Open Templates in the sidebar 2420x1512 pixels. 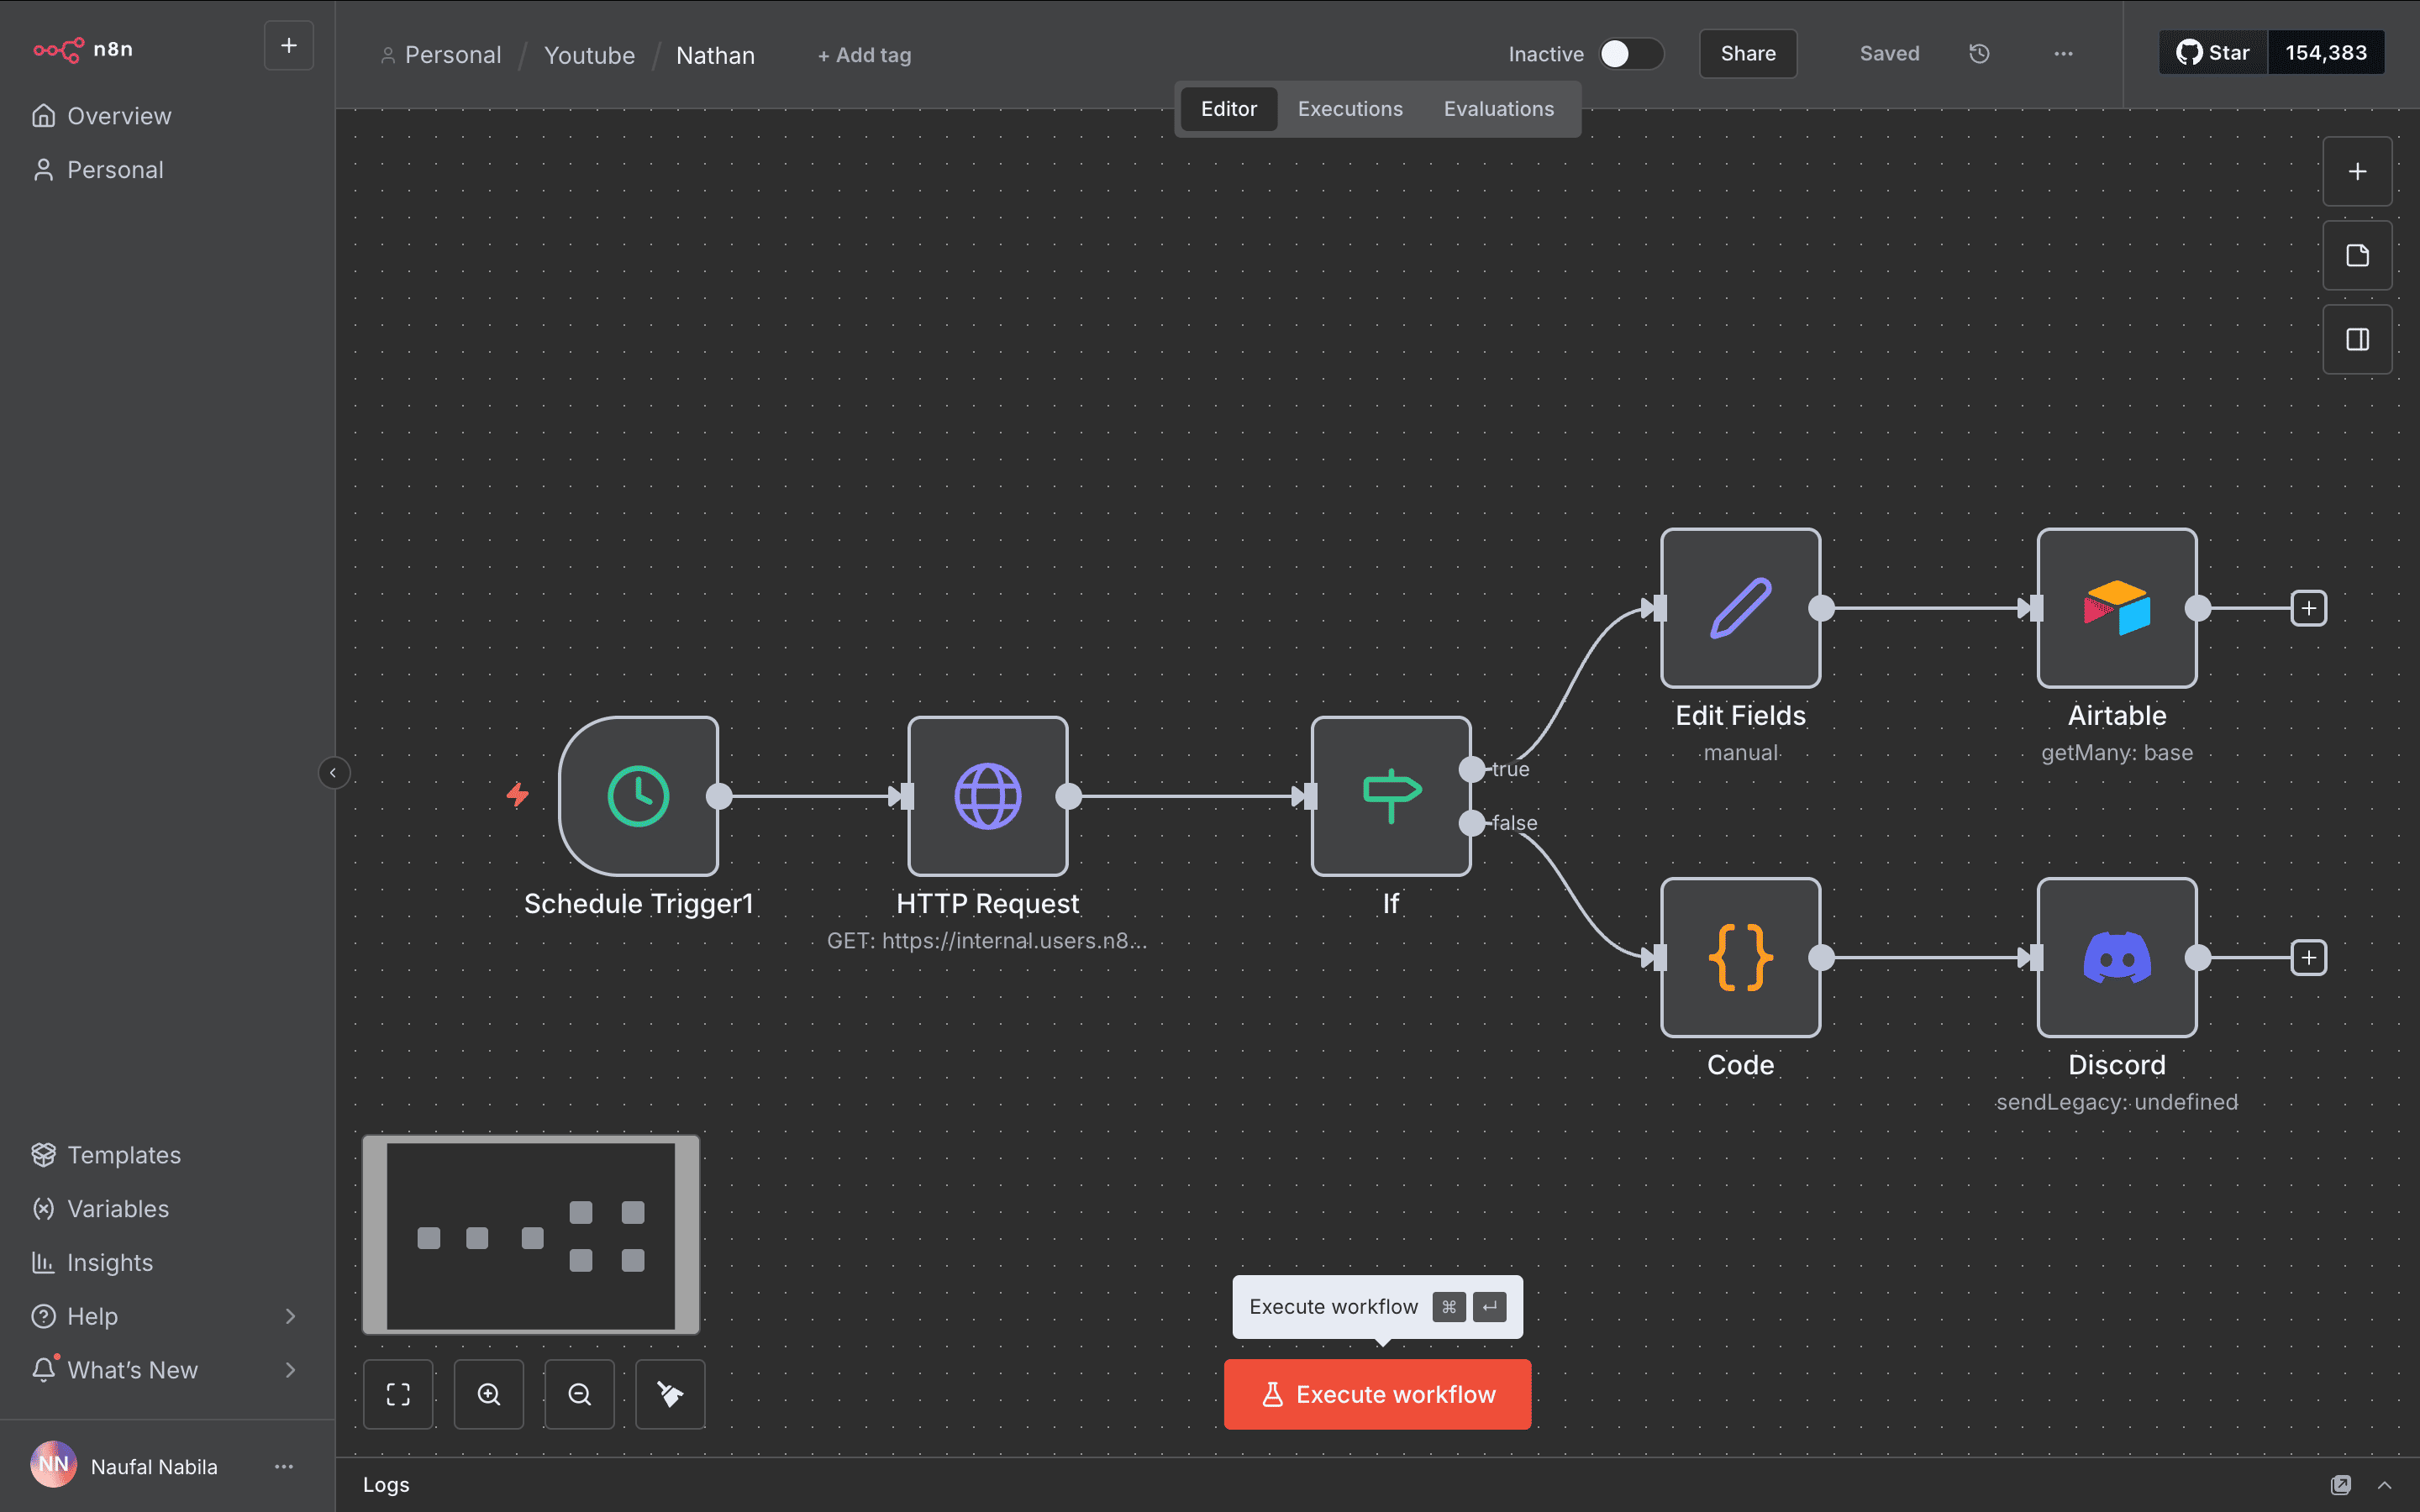(x=167, y=1155)
